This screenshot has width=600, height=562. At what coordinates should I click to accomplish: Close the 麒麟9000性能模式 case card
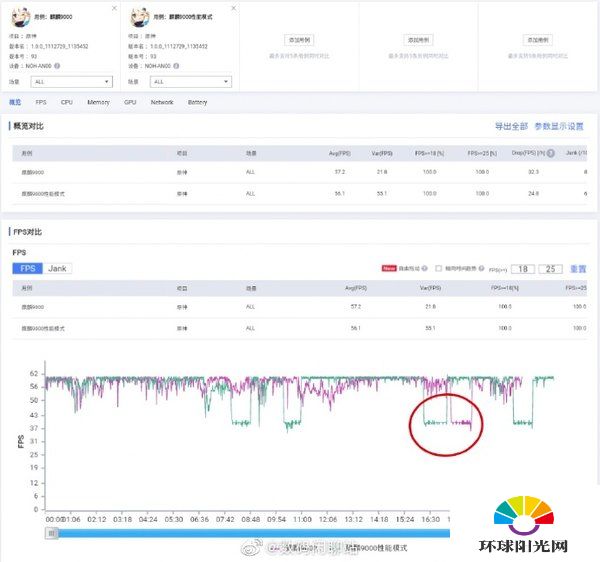[233, 8]
